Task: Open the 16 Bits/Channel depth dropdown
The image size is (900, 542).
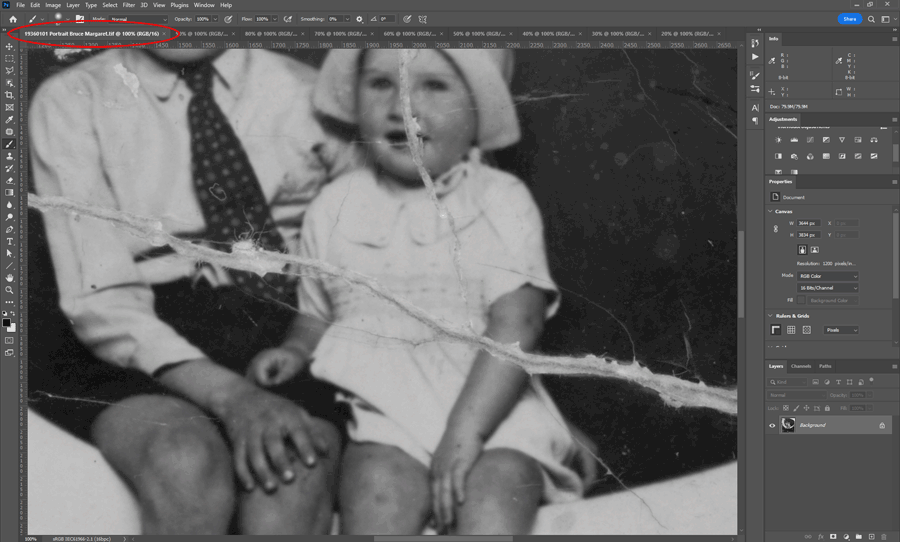Action: tap(827, 288)
